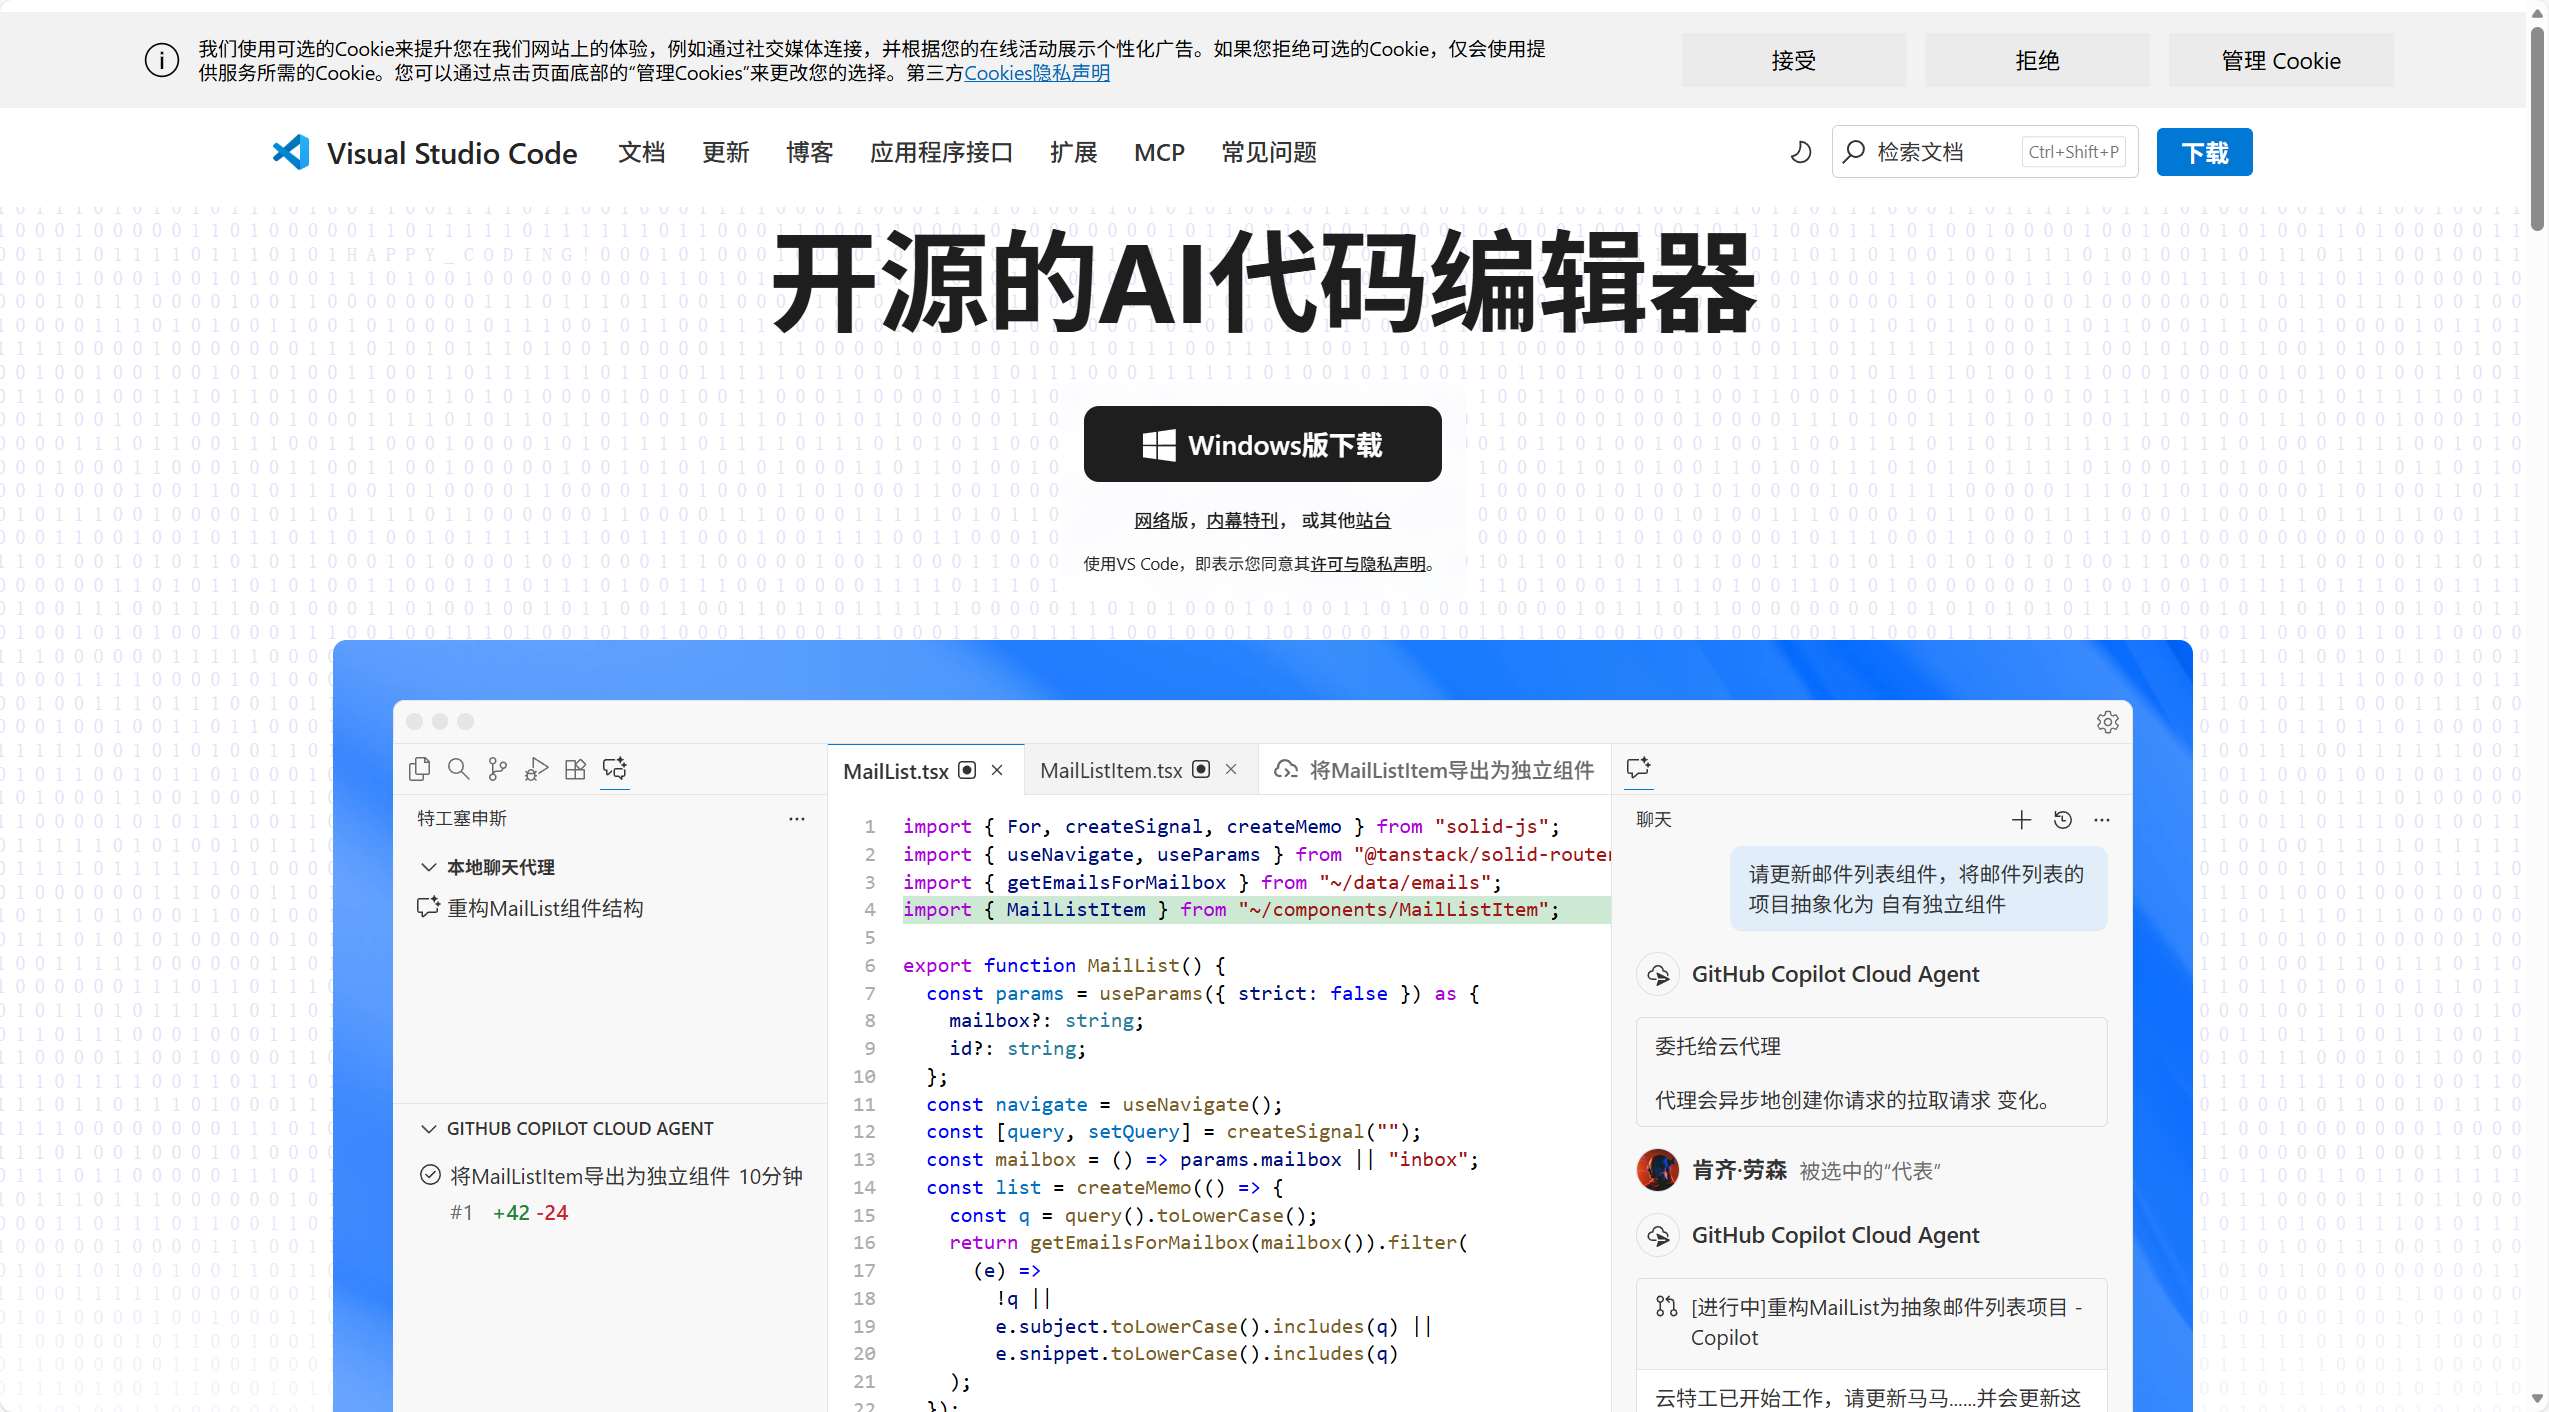Click the Windows版下载 button
This screenshot has height=1412, width=2549.
coord(1262,444)
